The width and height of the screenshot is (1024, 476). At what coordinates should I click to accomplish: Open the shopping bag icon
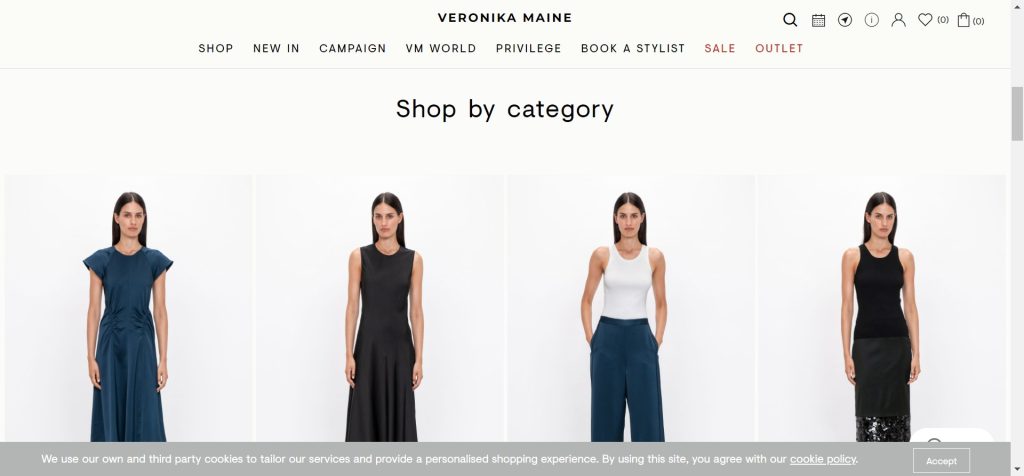click(963, 20)
